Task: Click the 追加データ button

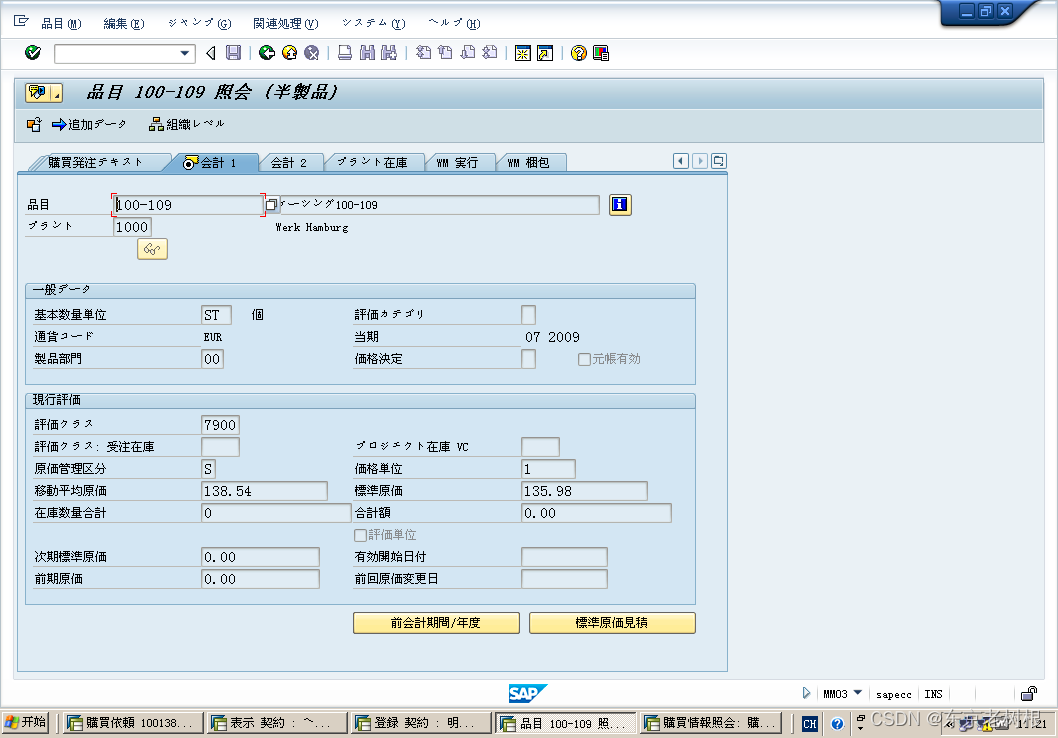Action: point(89,125)
